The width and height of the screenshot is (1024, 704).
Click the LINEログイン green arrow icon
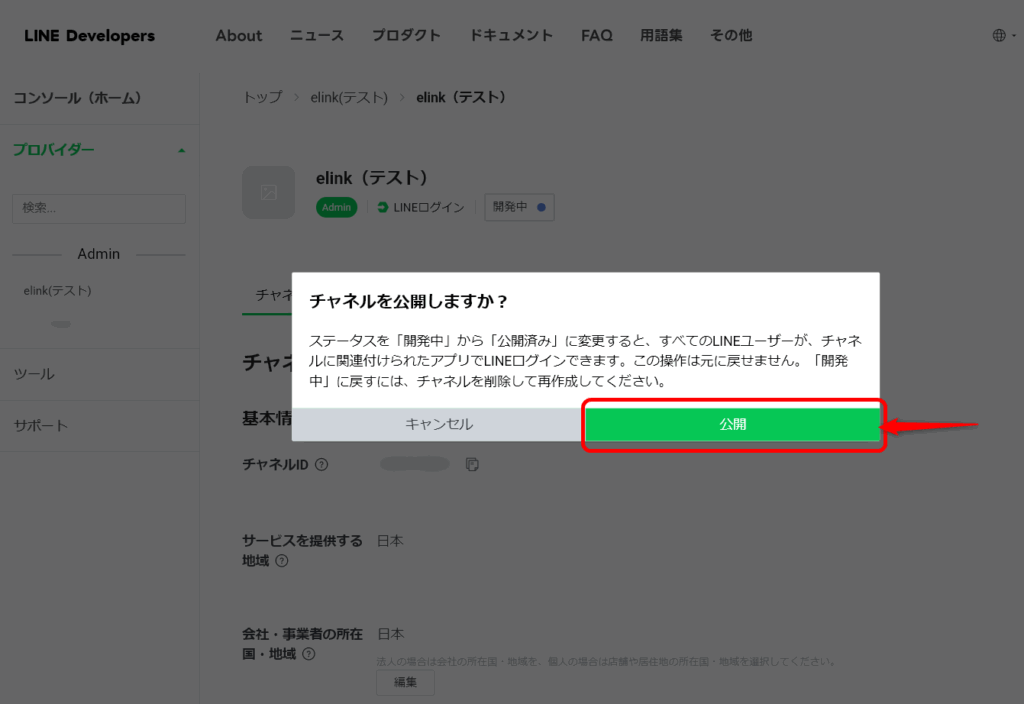click(383, 207)
